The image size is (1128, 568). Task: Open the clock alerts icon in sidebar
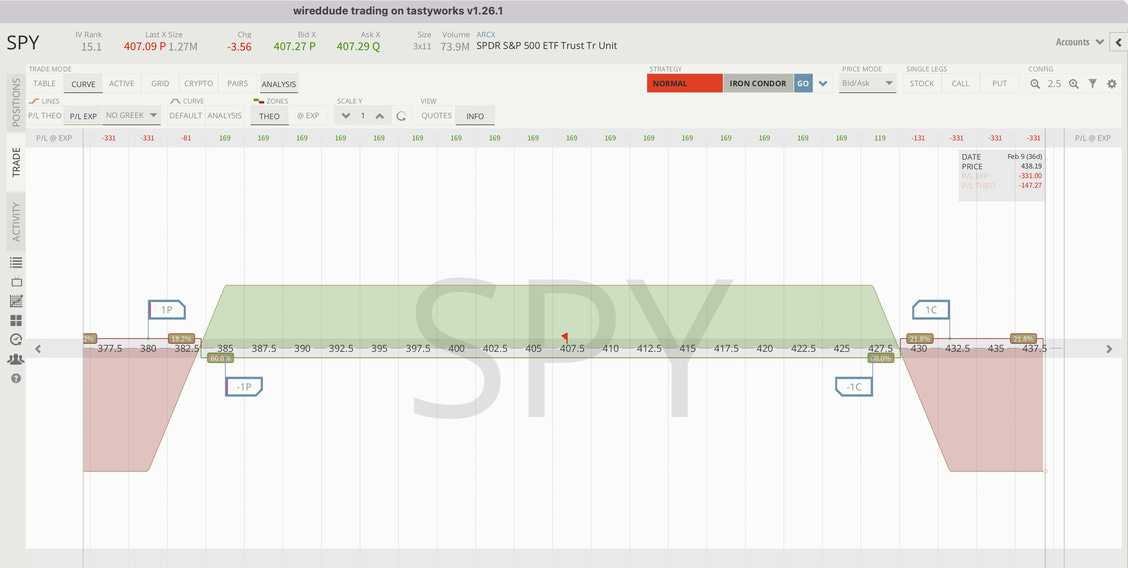(x=16, y=339)
